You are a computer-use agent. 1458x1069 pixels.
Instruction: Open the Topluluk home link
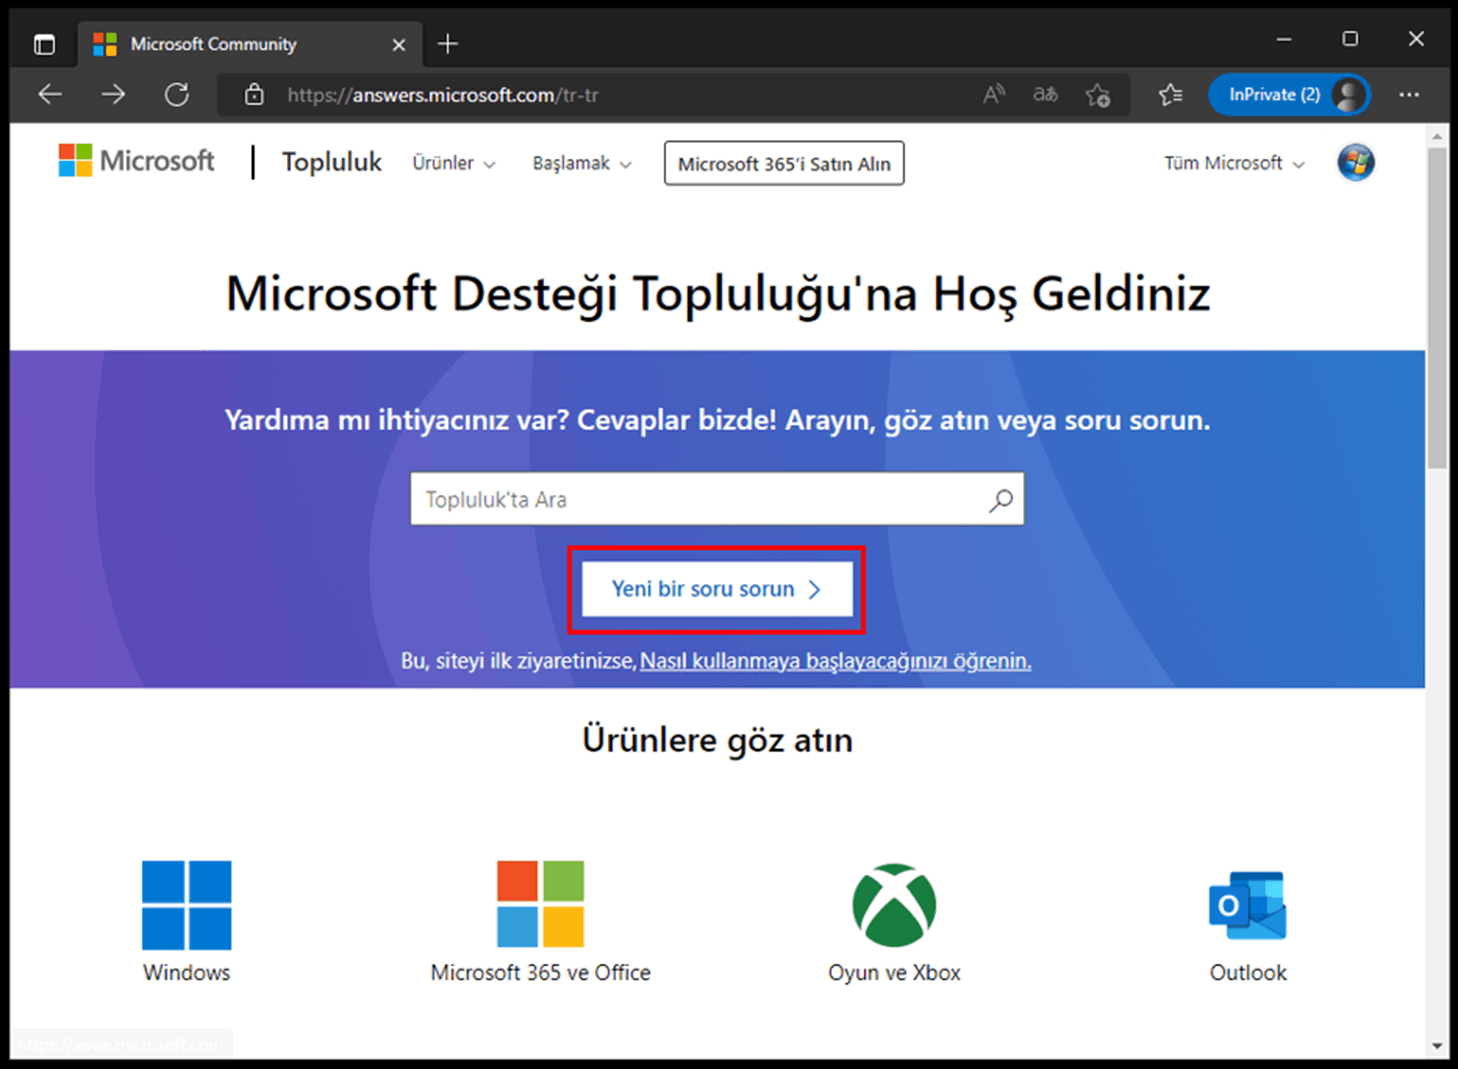pyautogui.click(x=331, y=162)
